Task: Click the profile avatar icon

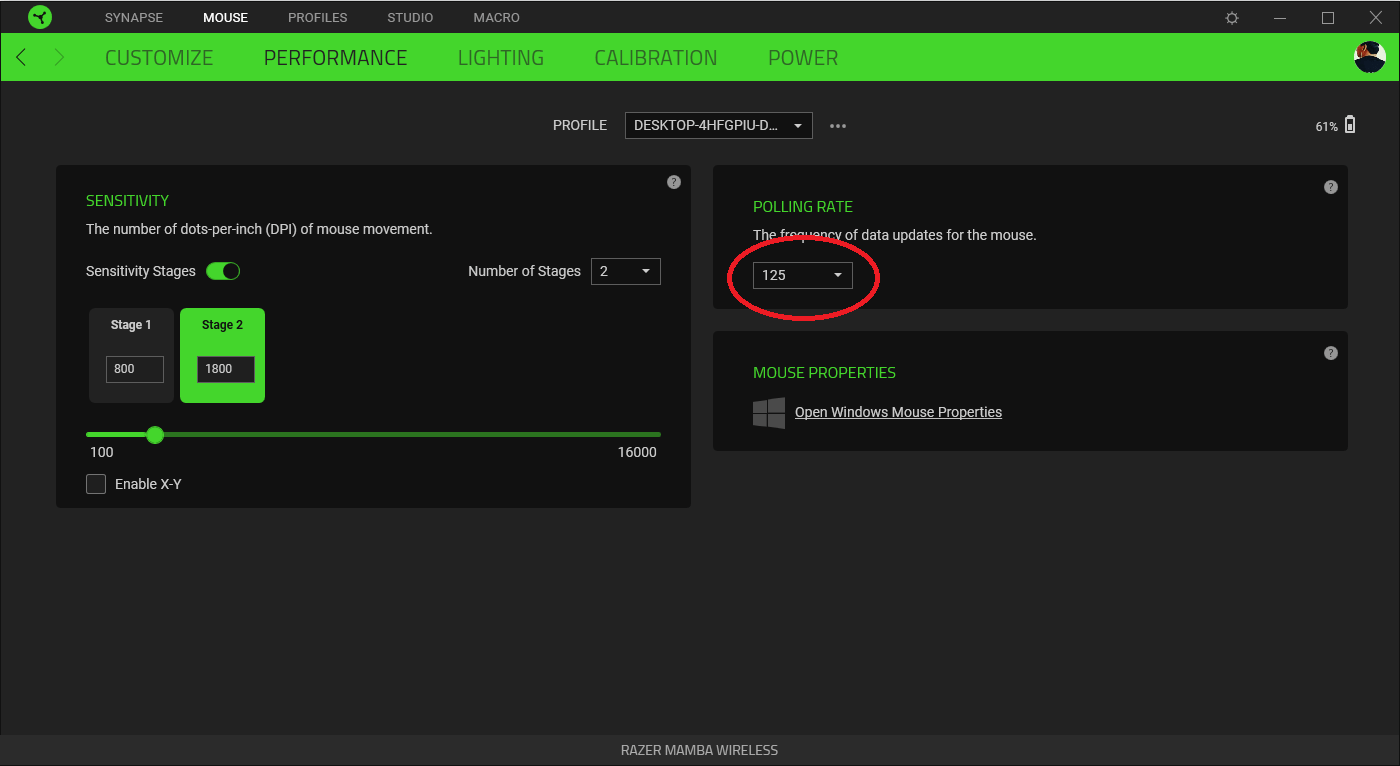Action: (x=1369, y=57)
